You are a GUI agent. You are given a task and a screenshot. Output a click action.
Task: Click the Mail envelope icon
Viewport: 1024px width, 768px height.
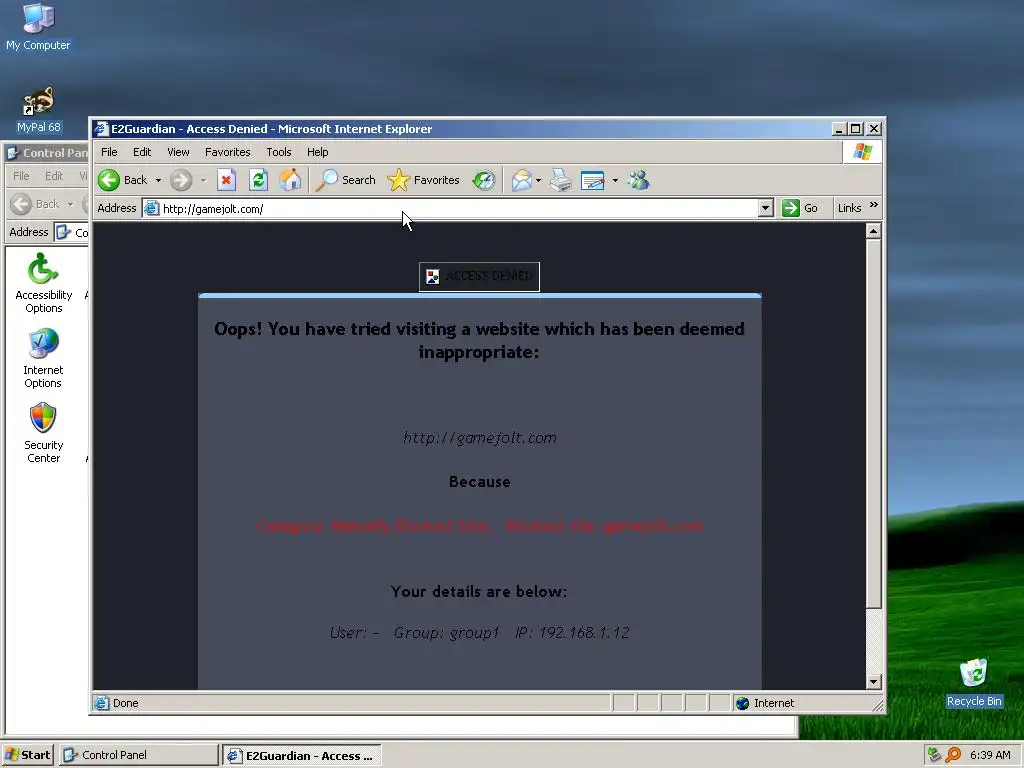click(522, 180)
